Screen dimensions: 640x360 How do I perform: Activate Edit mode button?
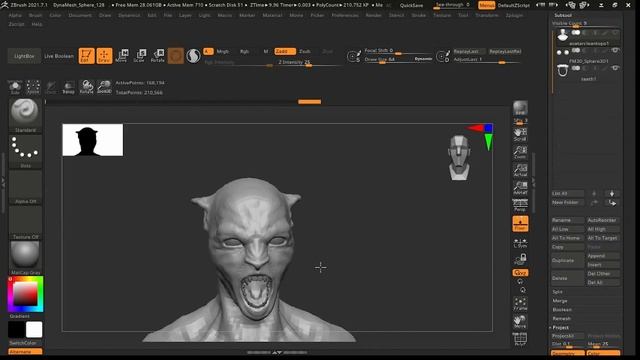[x=87, y=56]
